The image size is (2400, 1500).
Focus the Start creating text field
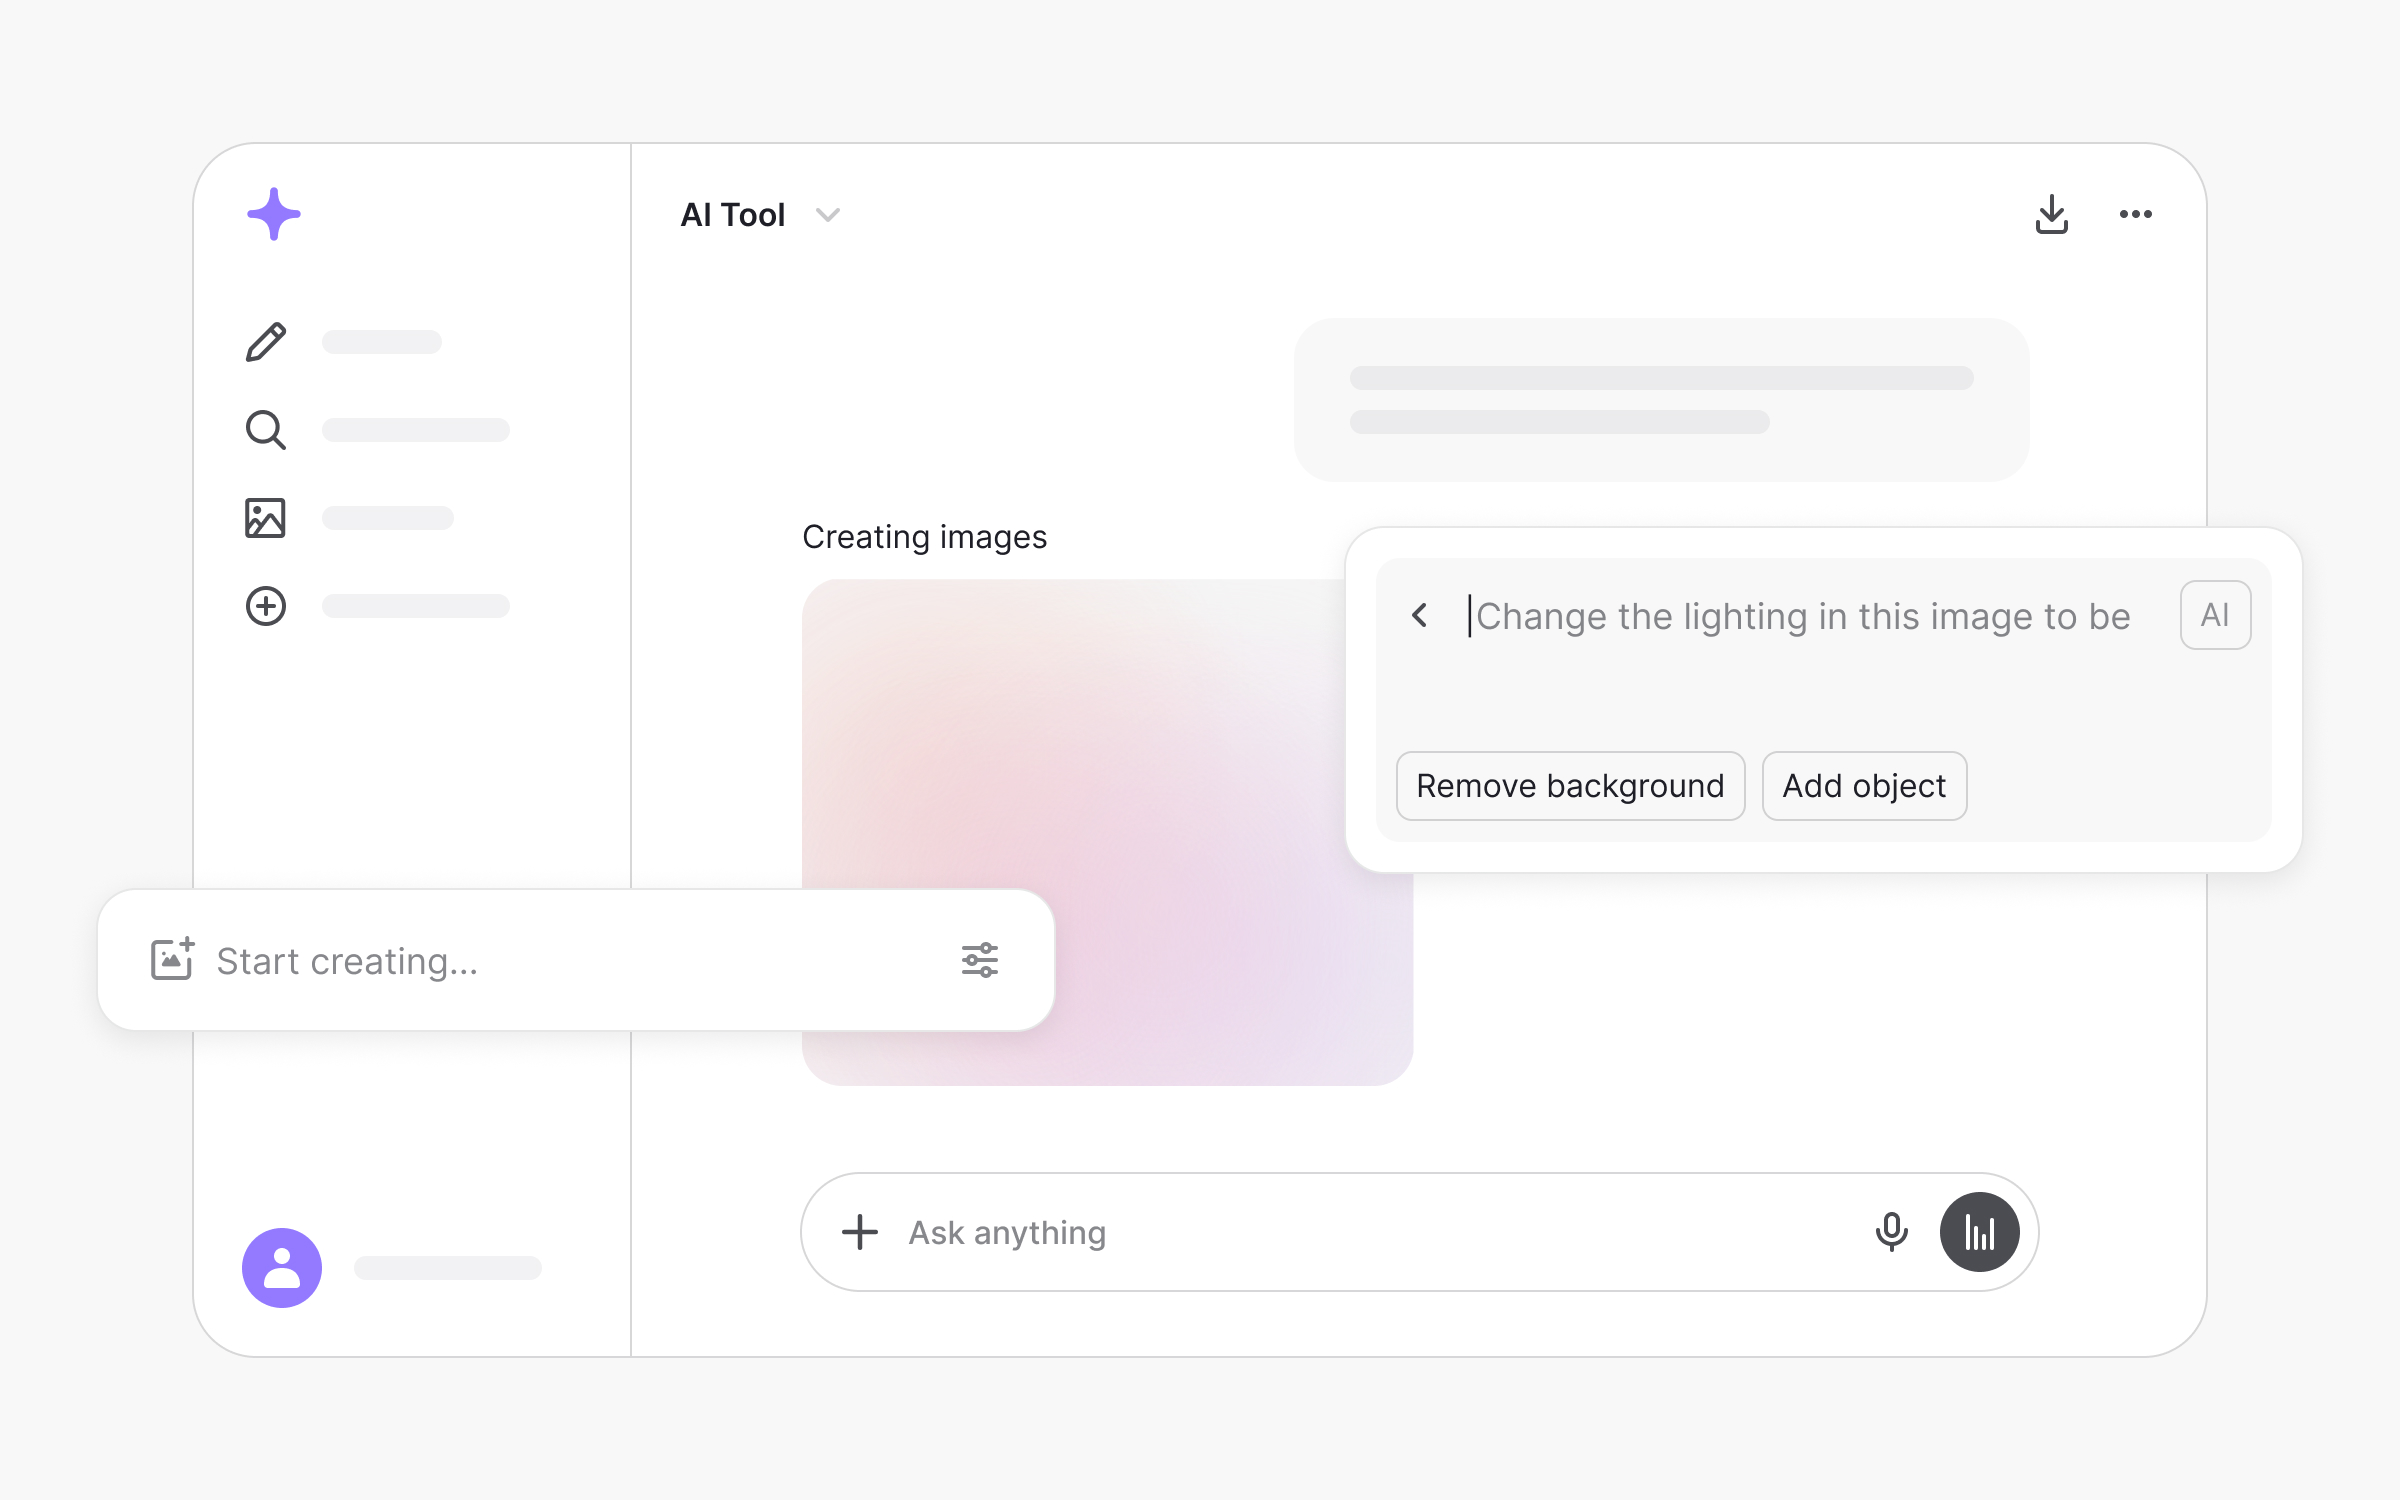pos(570,960)
